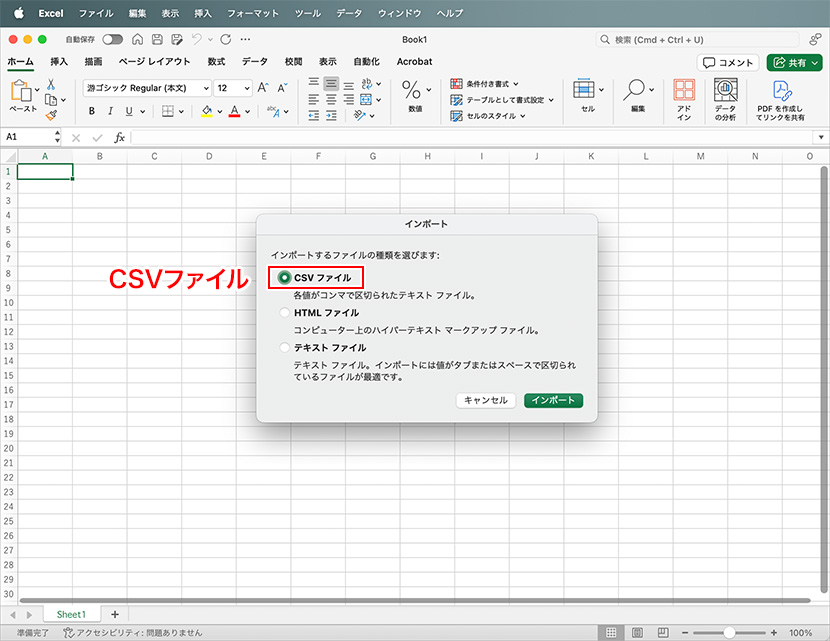Screen dimensions: 830x641
Task: Click the Wrap Text icon
Action: 366,84
